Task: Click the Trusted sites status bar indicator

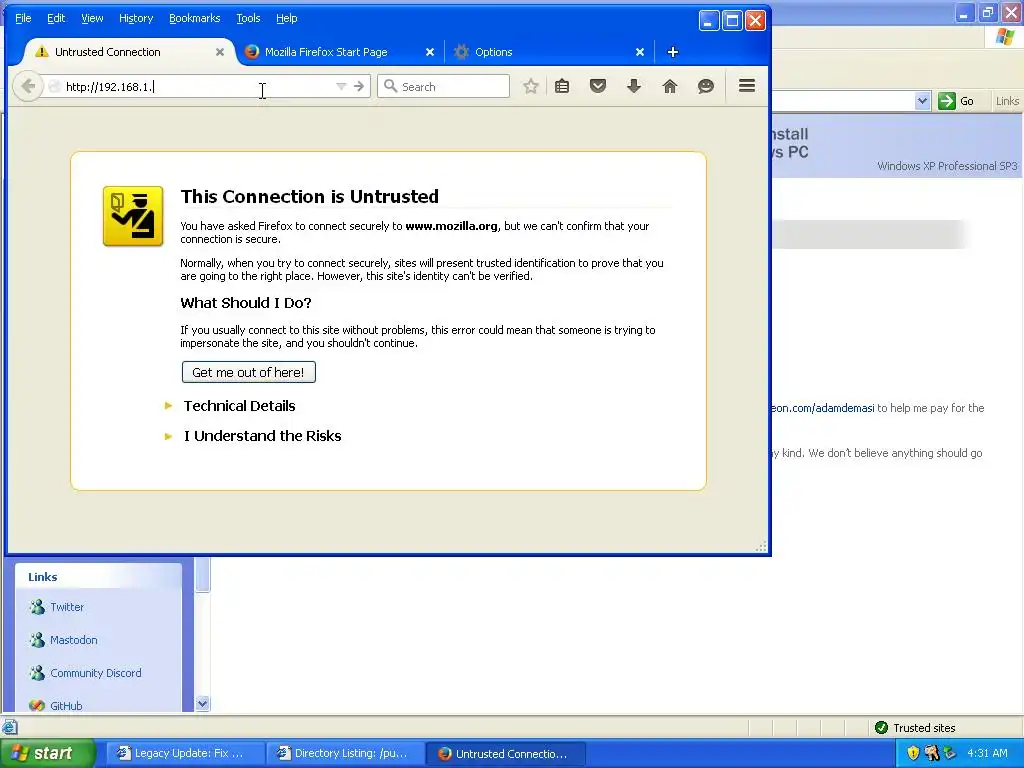Action: [x=916, y=728]
